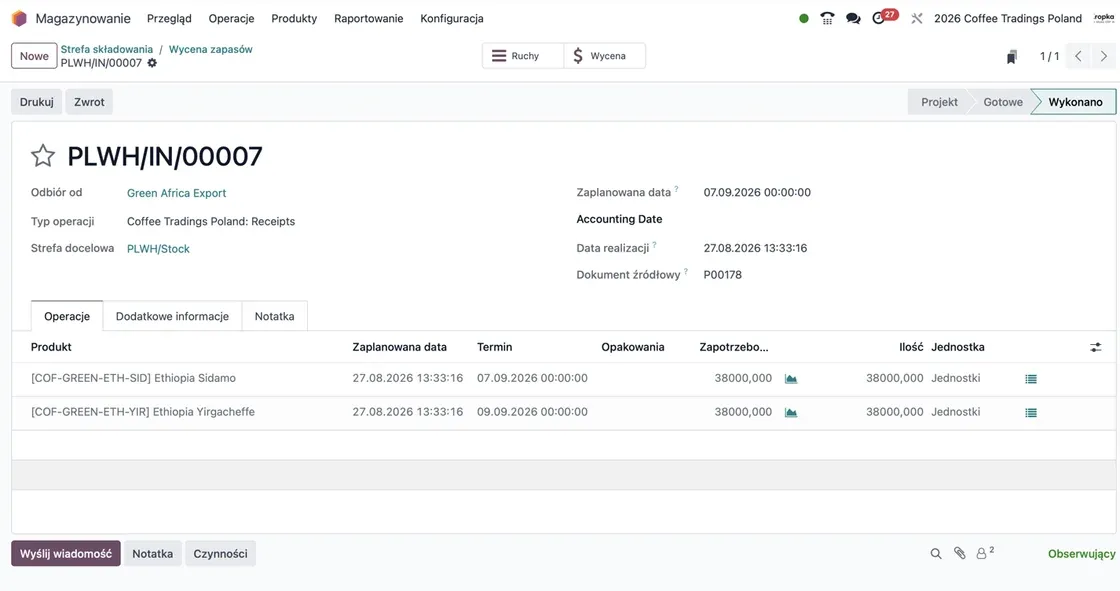Open the PLWH/Stock location link
Screen dimensions: 1120x591
159,249
